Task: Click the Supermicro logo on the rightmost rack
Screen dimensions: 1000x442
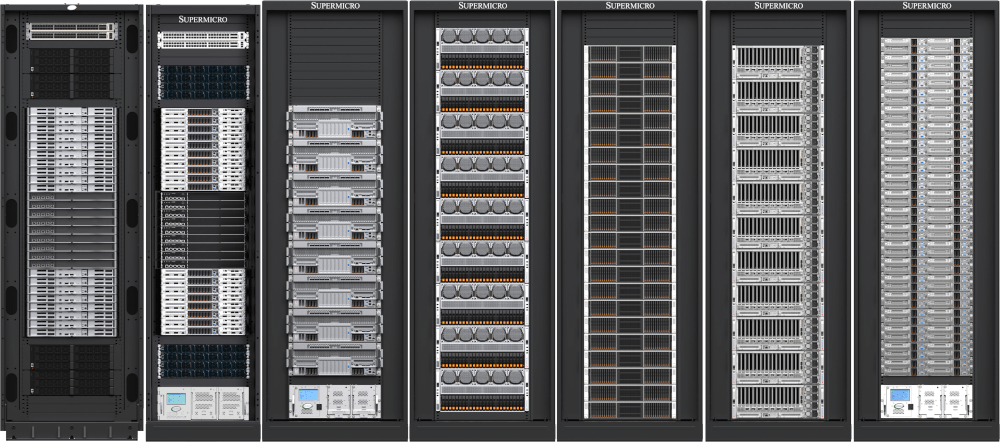Action: coord(927,6)
